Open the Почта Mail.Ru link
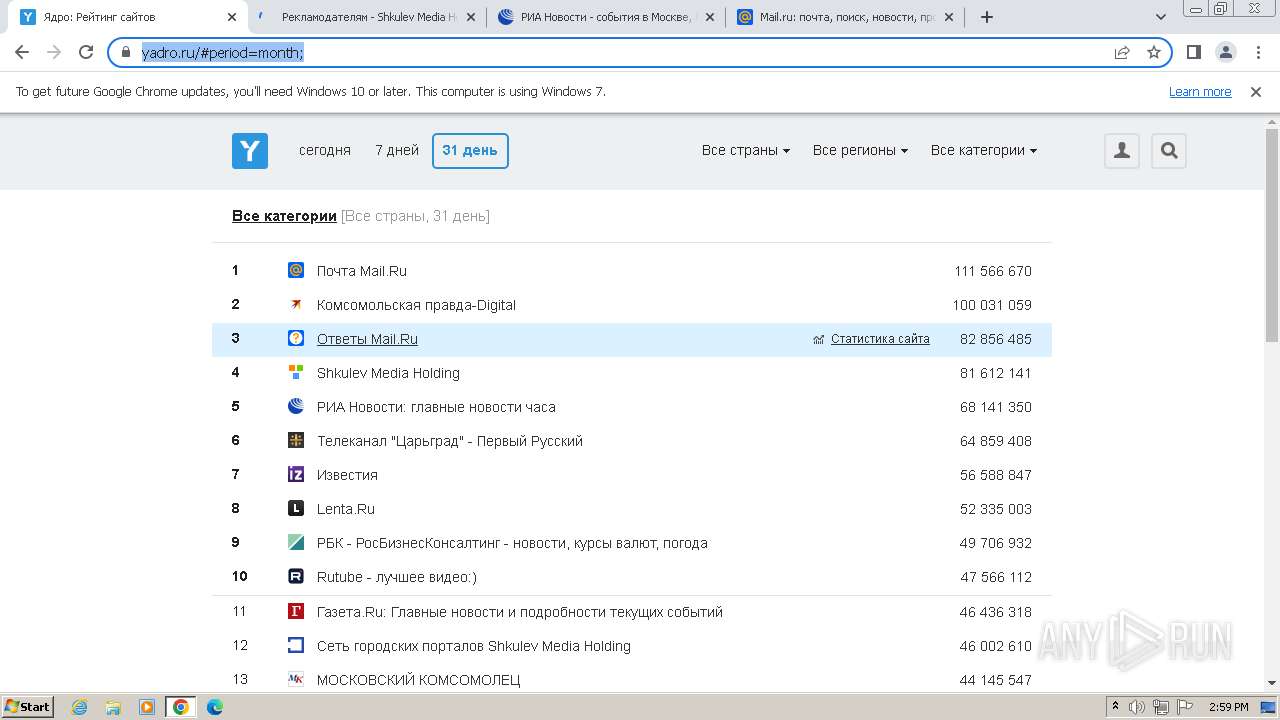1280x720 pixels. (362, 271)
